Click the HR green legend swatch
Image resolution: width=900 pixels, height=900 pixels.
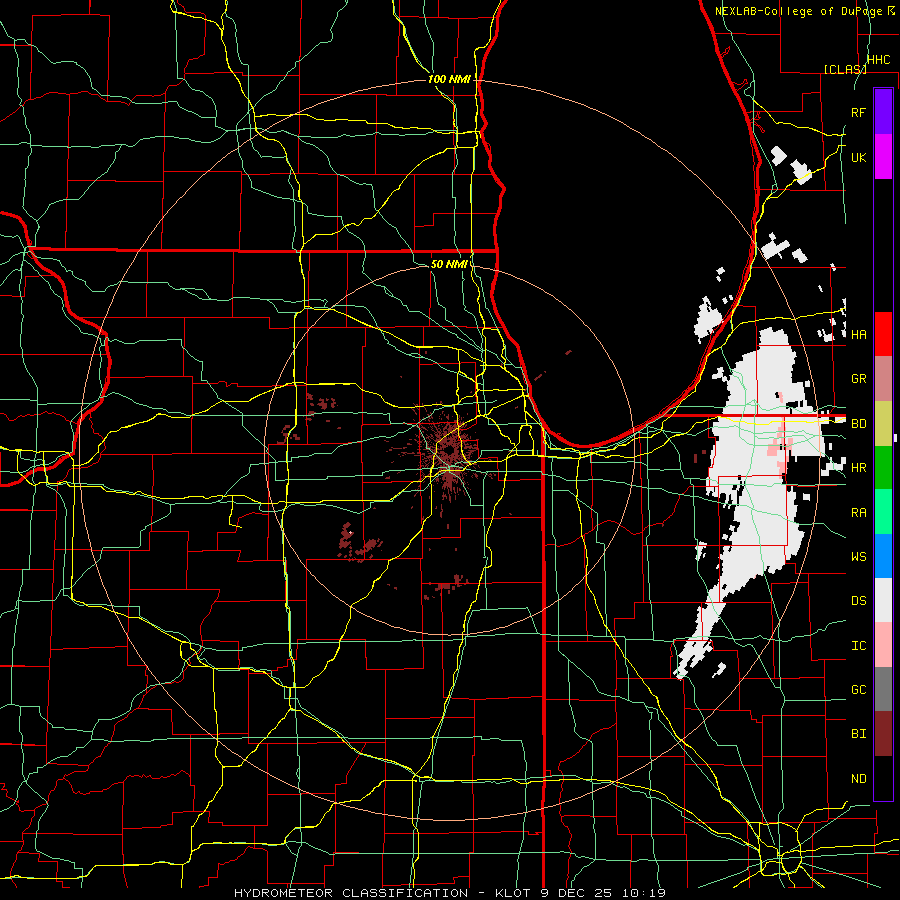pyautogui.click(x=883, y=468)
